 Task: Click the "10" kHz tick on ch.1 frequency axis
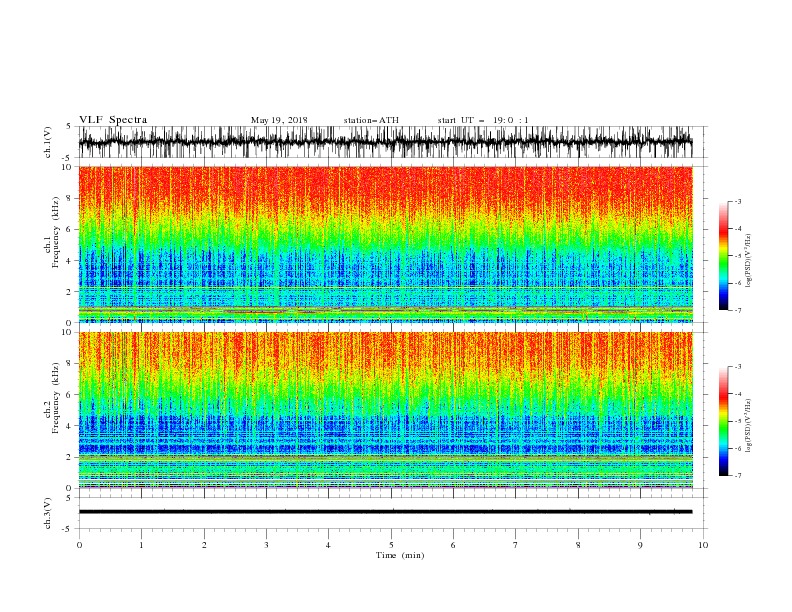(67, 167)
